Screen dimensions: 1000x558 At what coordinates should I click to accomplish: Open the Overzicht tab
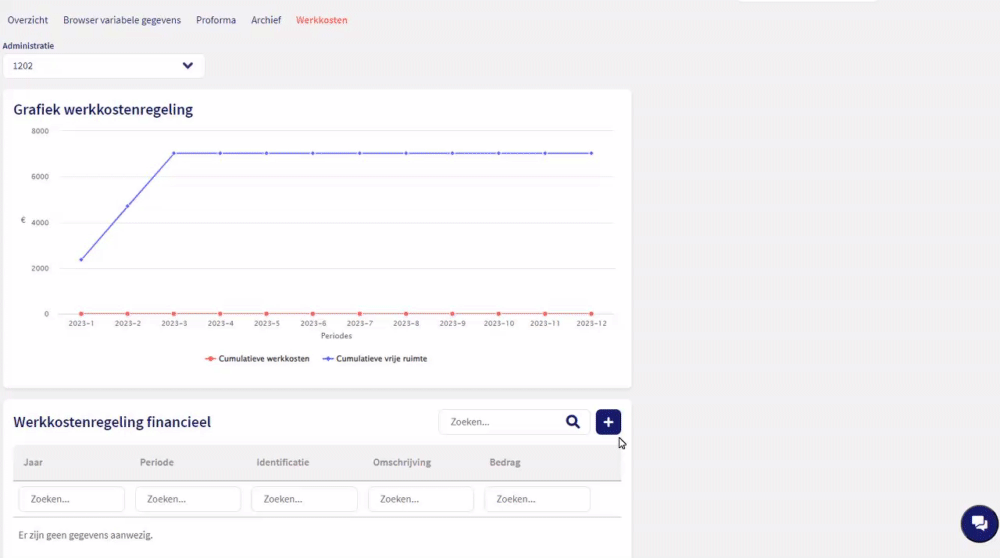(28, 20)
